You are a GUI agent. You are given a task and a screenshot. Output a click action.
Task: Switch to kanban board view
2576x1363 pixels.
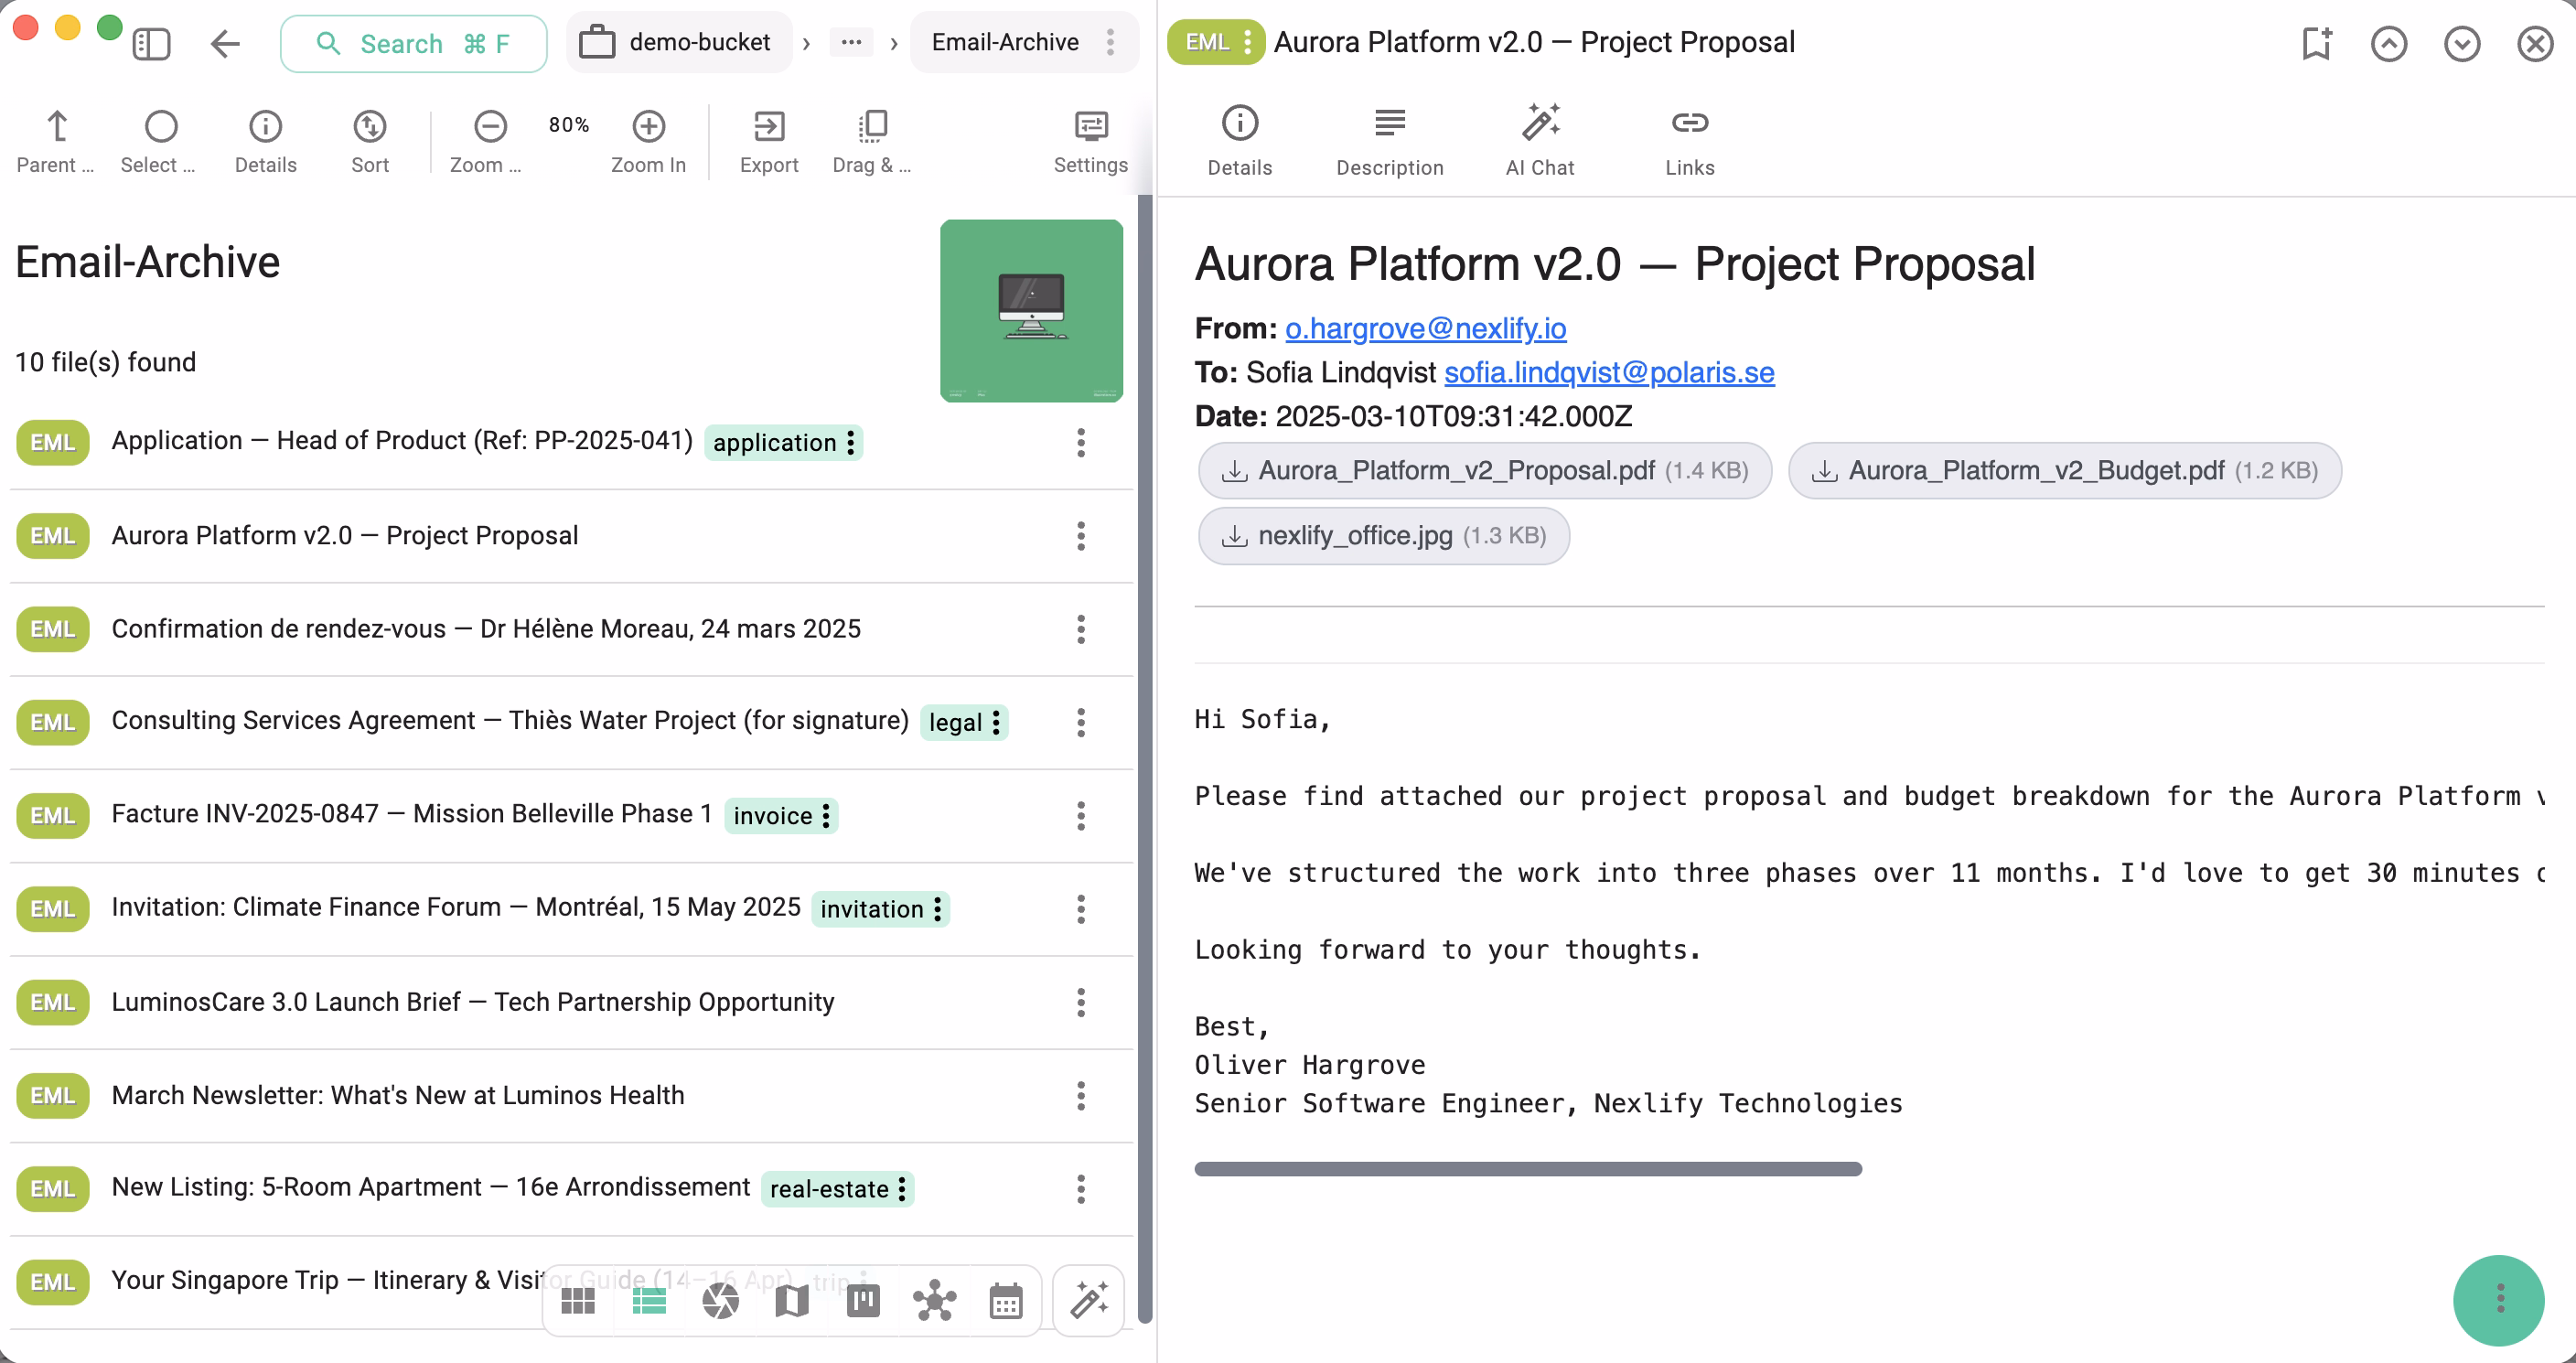coord(862,1300)
